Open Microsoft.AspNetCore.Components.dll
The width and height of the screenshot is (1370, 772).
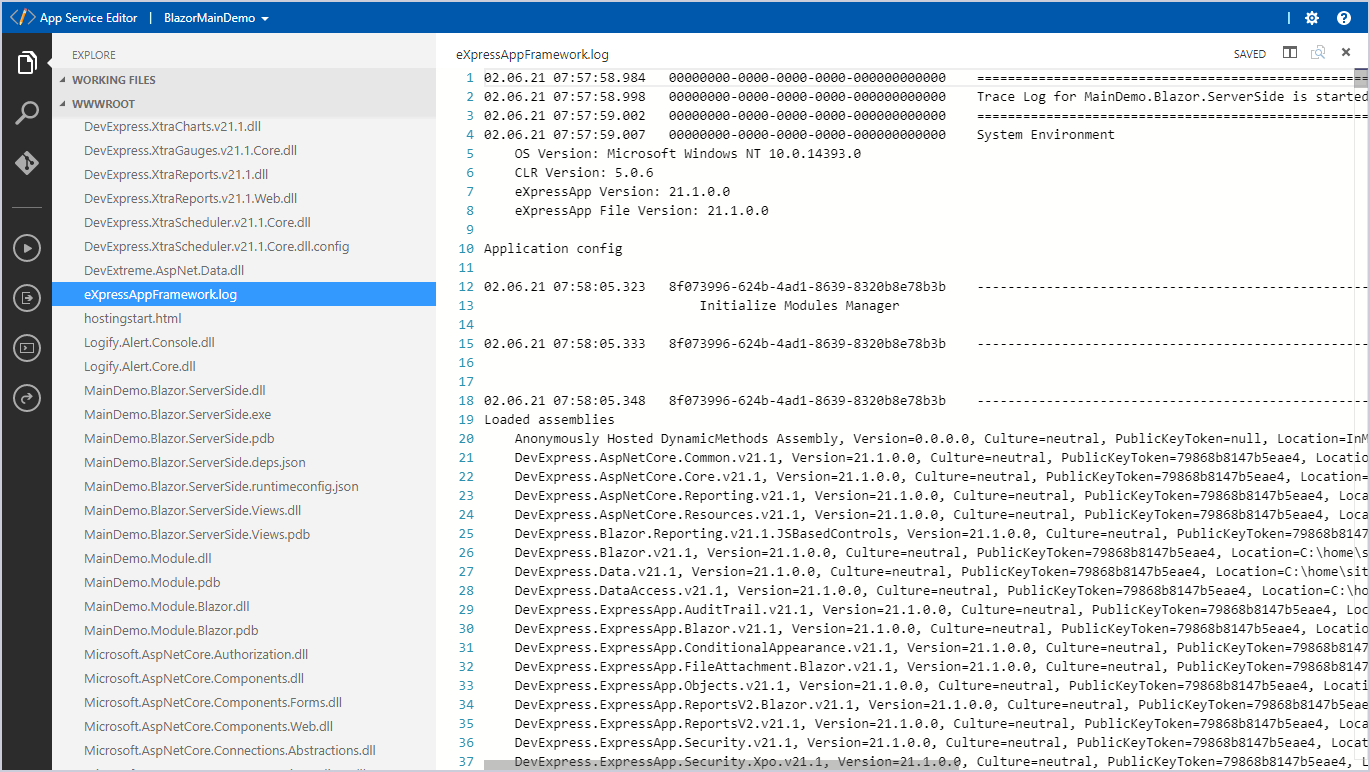(194, 678)
